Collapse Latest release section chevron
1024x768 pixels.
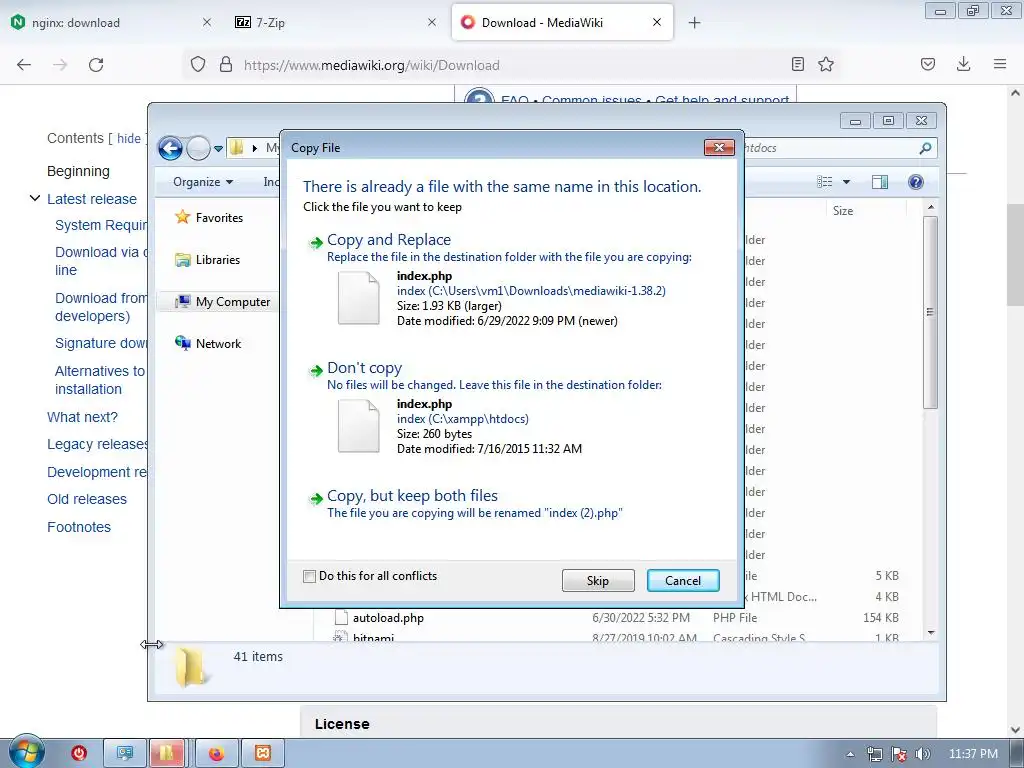pyautogui.click(x=35, y=198)
